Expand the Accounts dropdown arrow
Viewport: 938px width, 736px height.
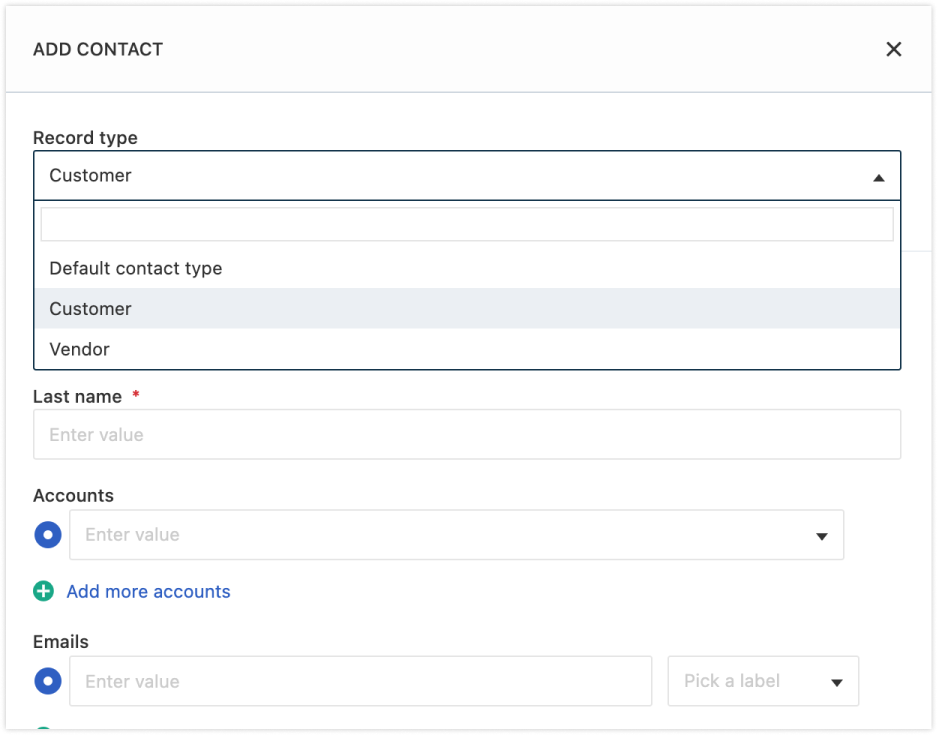(x=822, y=536)
